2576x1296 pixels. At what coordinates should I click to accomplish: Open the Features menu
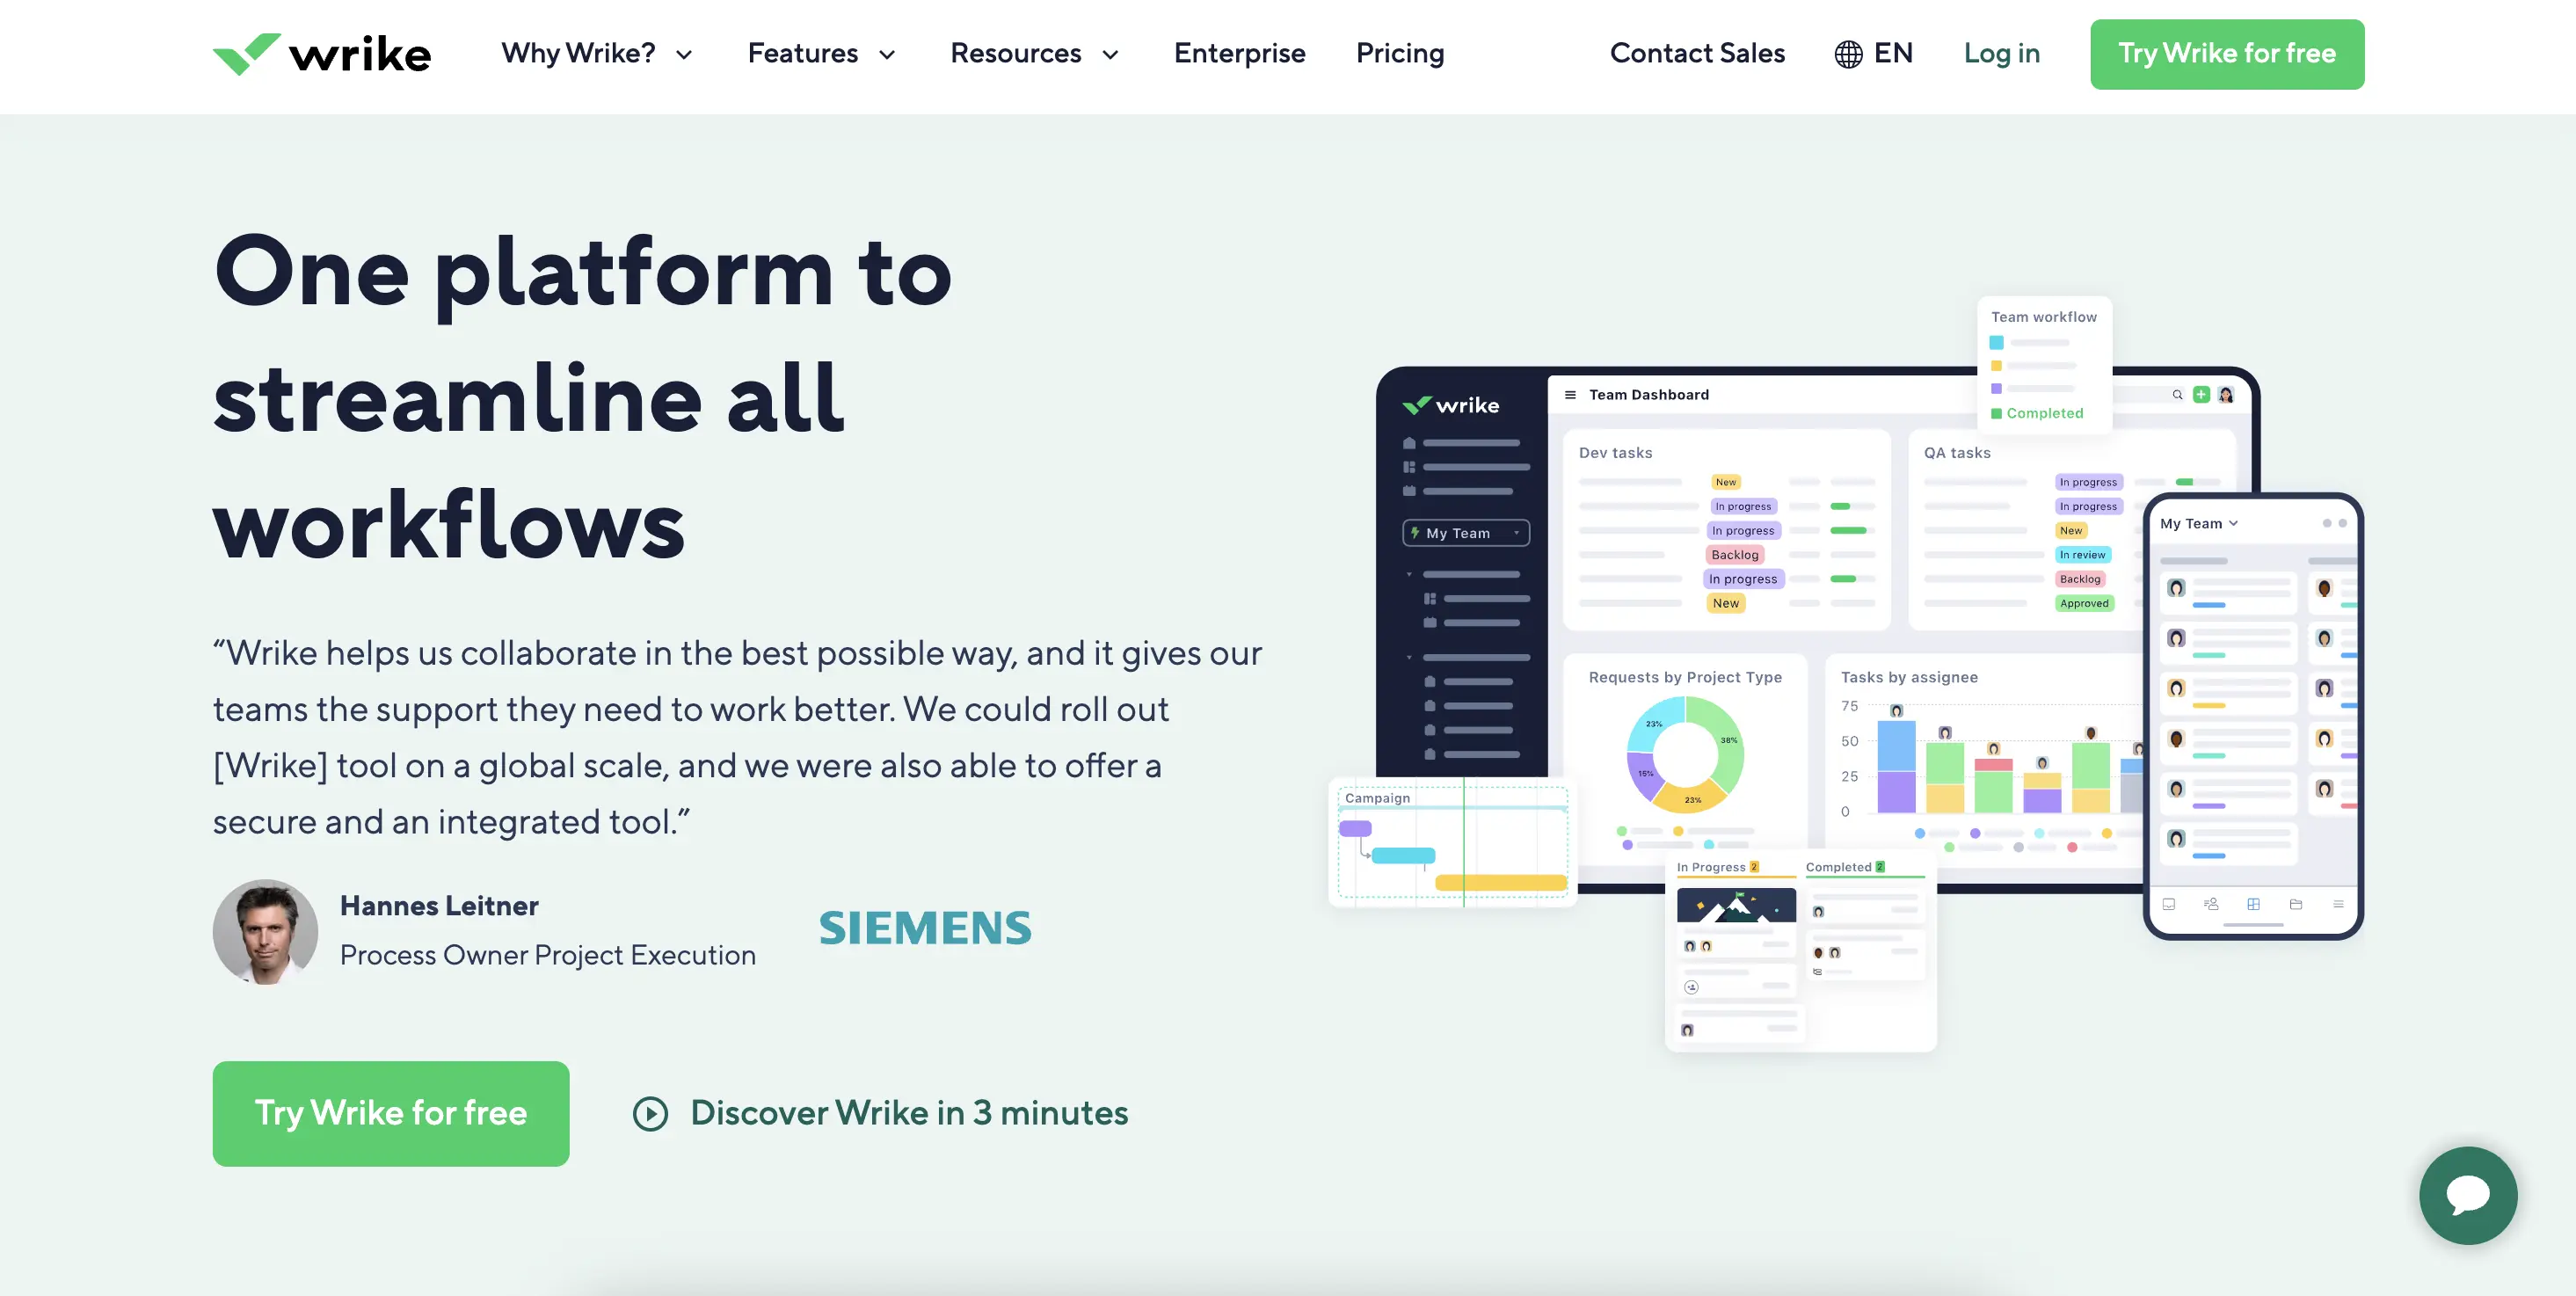click(x=803, y=53)
